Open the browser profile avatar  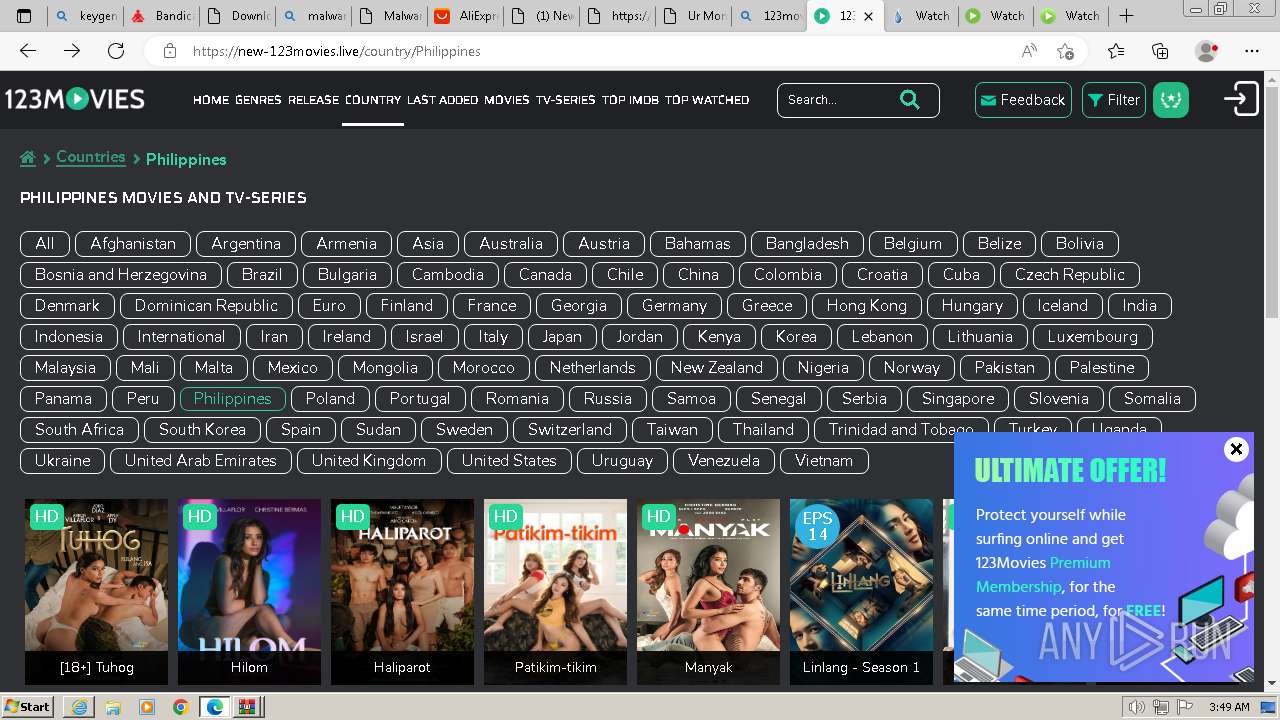[1206, 51]
